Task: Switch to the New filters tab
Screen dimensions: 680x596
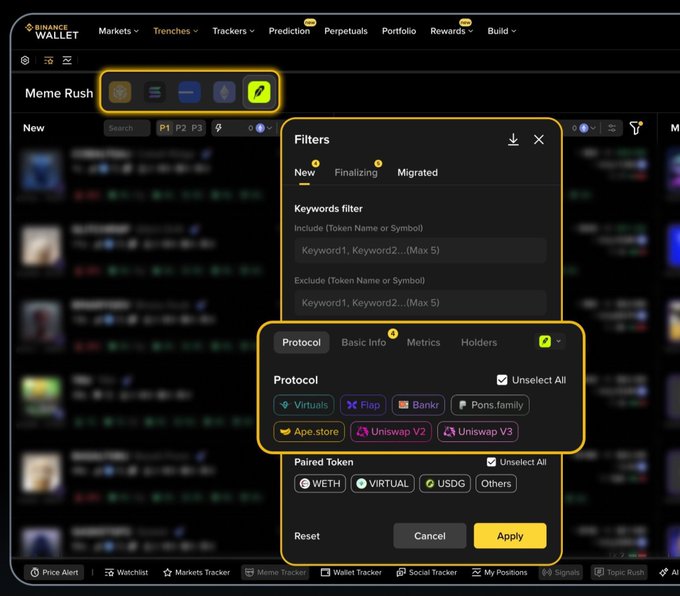Action: tap(304, 173)
